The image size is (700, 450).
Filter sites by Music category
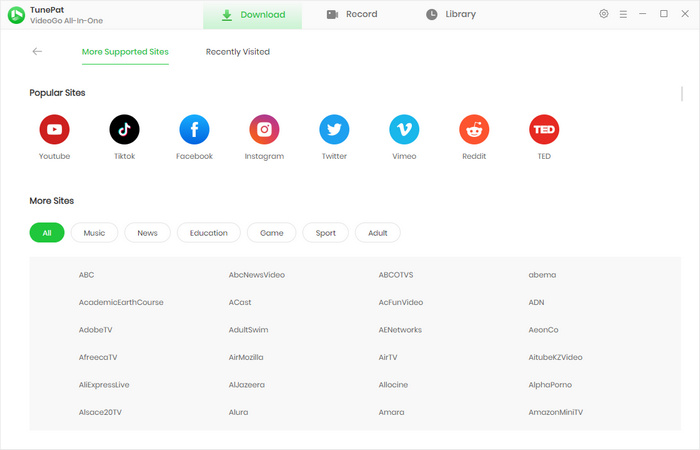point(94,233)
